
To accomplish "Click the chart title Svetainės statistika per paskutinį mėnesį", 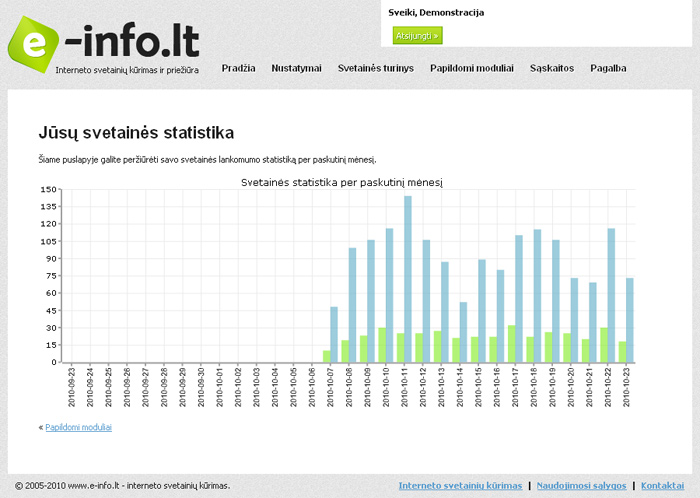I will coord(342,182).
